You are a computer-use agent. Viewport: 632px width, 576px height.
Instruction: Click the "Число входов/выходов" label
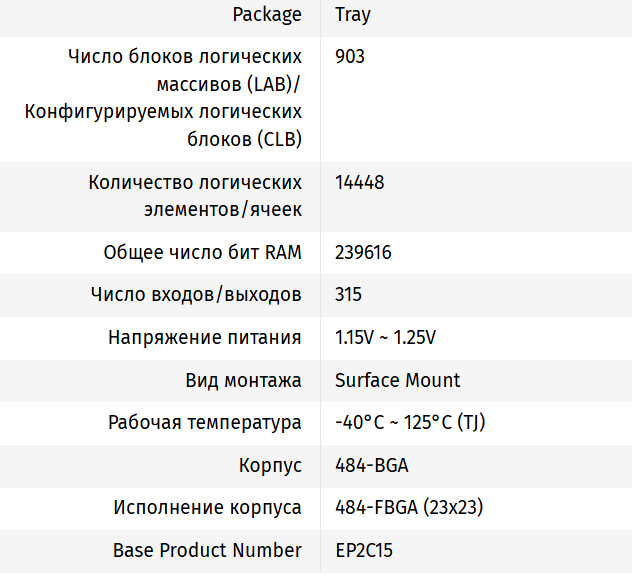(196, 295)
